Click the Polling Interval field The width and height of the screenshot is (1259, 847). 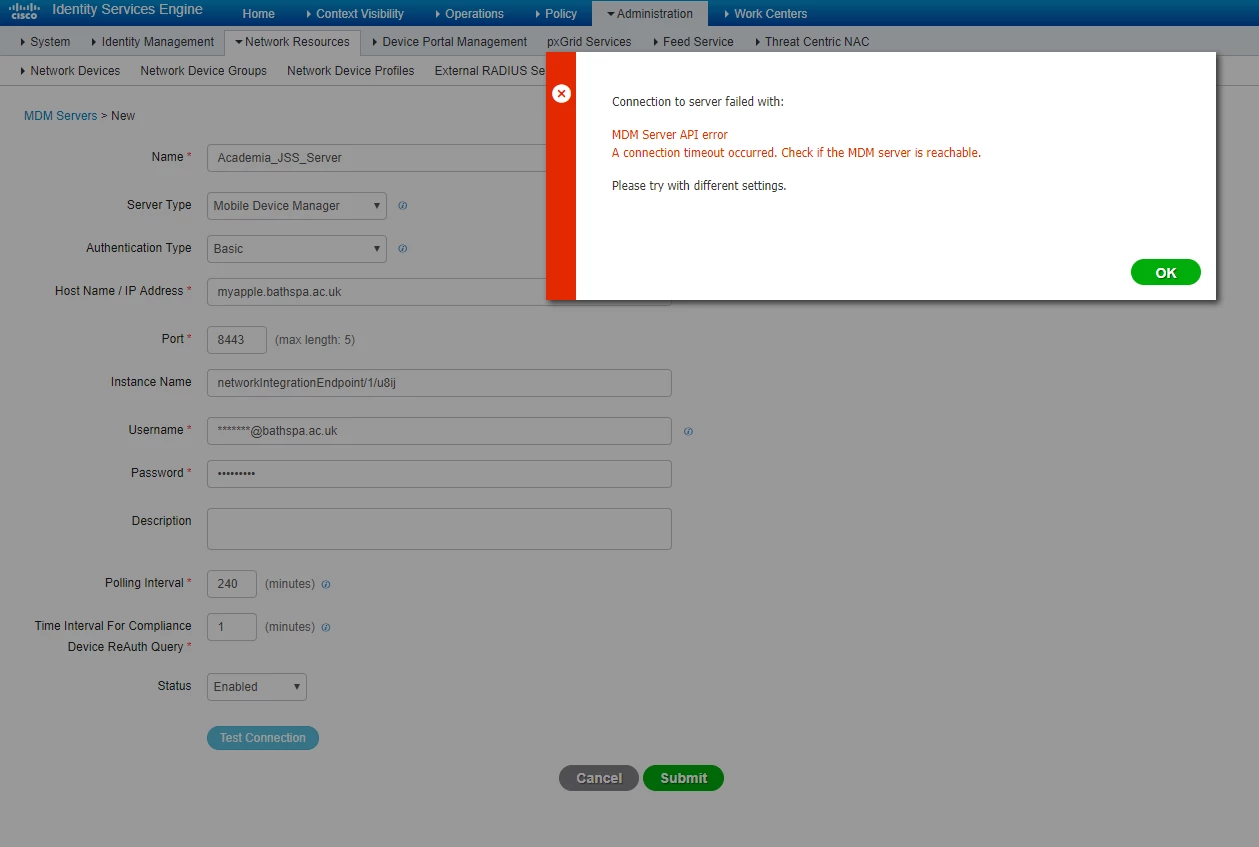tap(232, 584)
